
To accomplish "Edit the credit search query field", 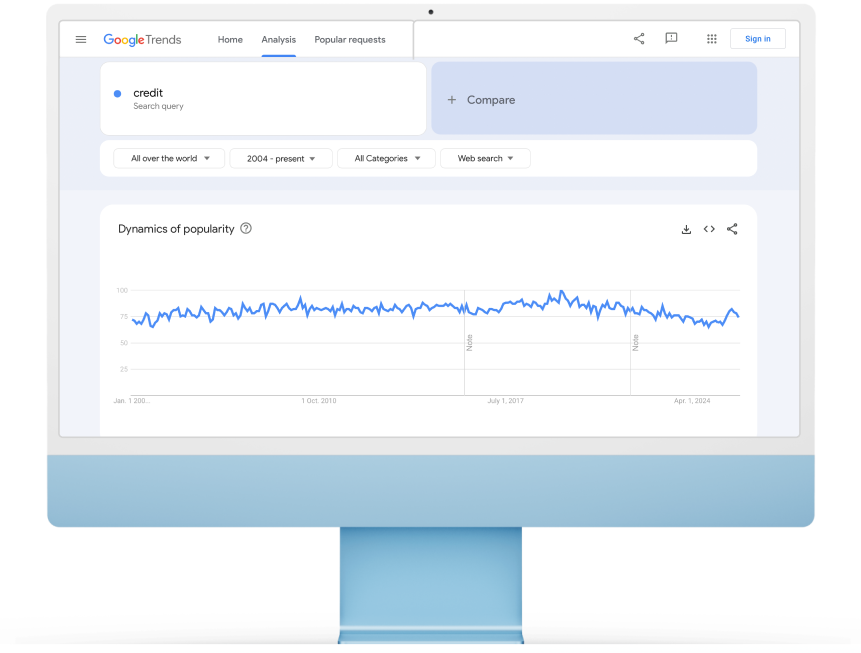I will (260, 98).
